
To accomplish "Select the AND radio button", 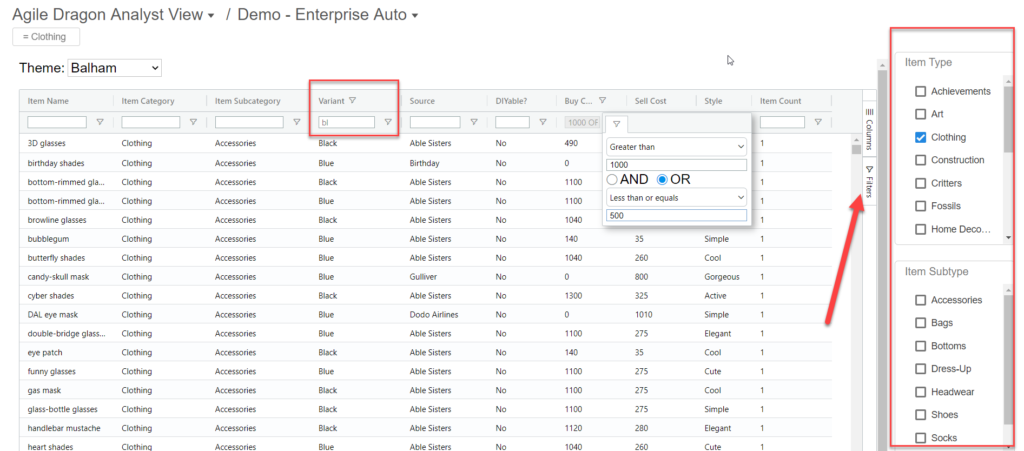I will pos(612,179).
